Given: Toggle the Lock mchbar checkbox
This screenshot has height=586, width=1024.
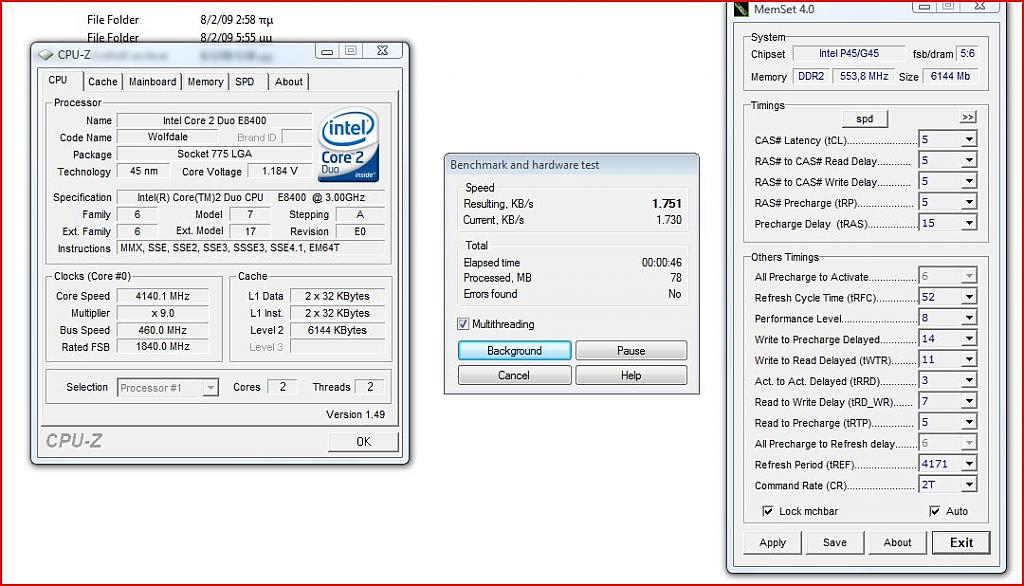Looking at the screenshot, I should point(768,511).
